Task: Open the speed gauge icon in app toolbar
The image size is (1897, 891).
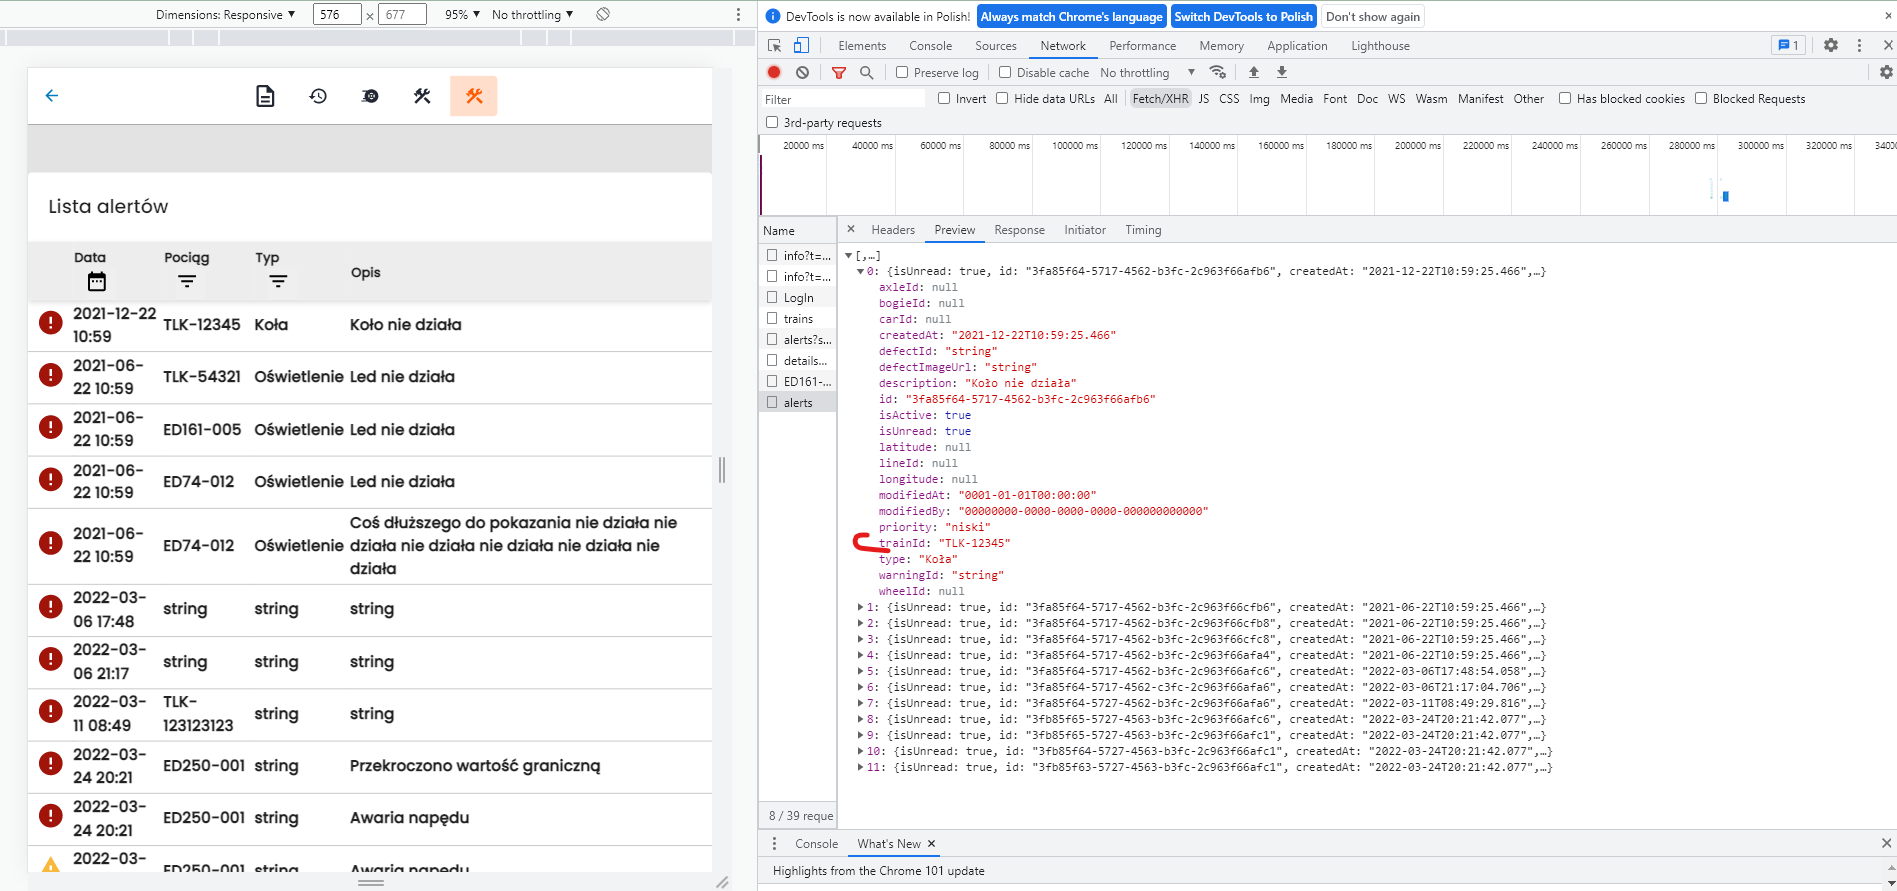Action: click(x=370, y=96)
